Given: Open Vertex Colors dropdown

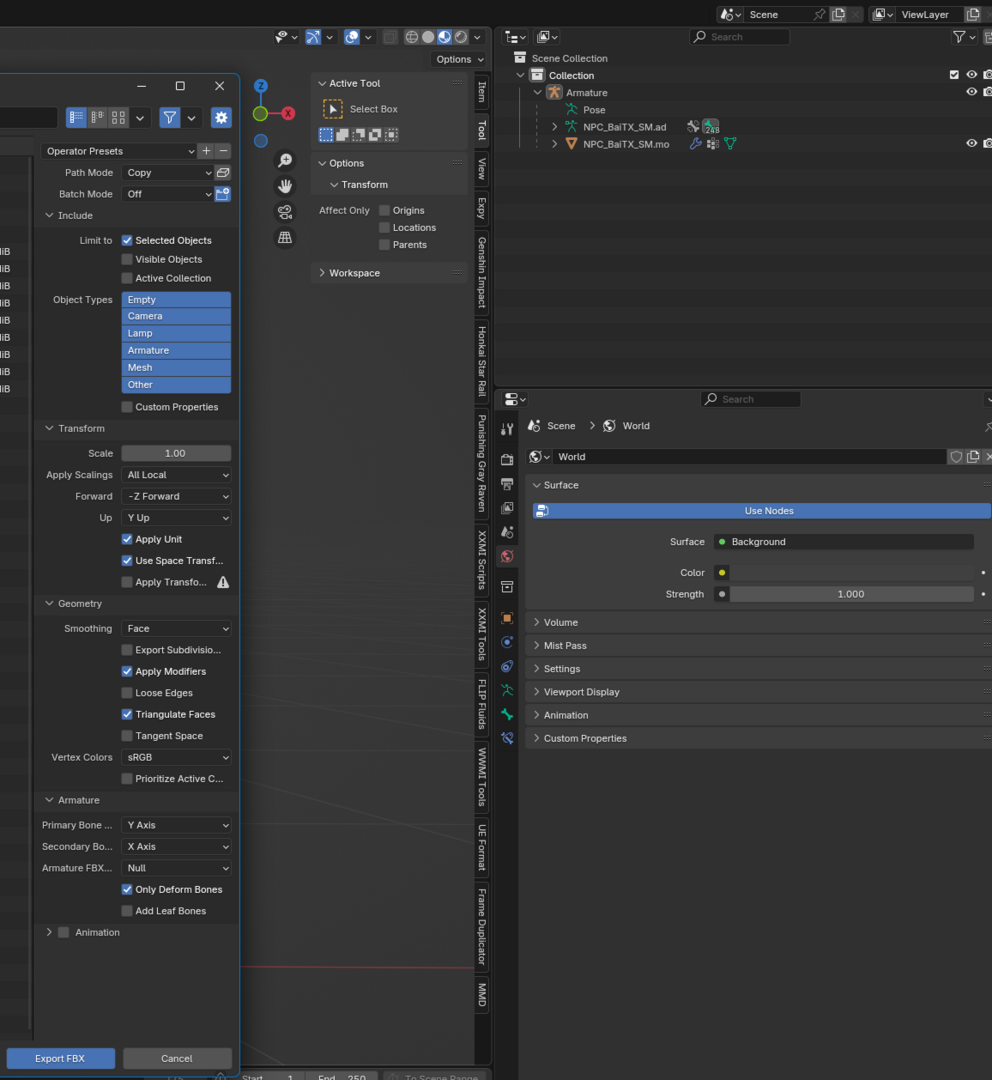Looking at the screenshot, I should pyautogui.click(x=176, y=758).
